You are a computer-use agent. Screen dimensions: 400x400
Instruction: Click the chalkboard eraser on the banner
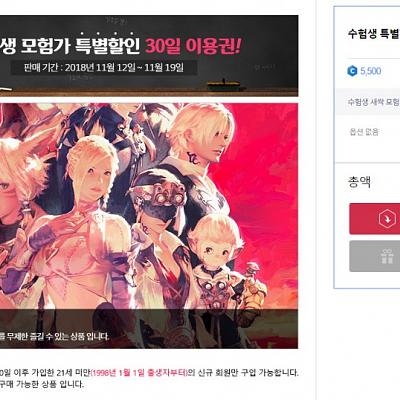(x=223, y=85)
